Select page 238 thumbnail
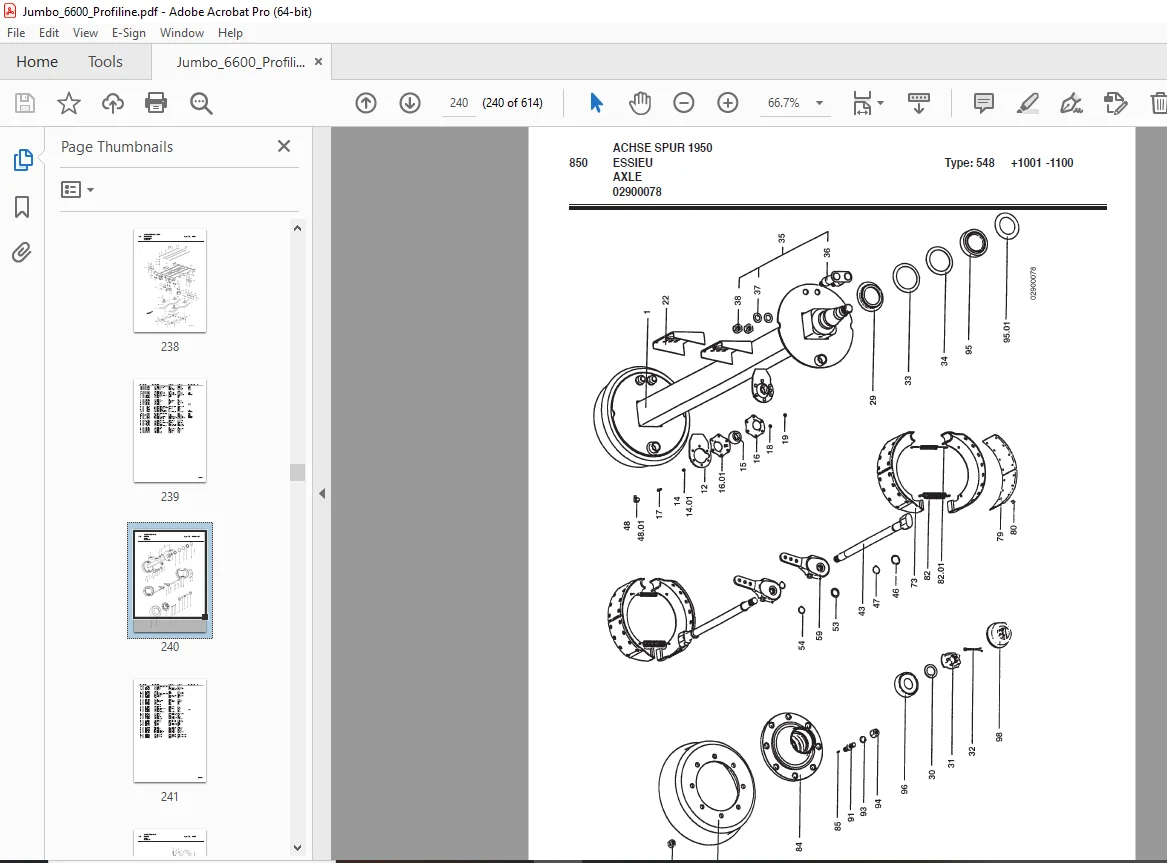The width and height of the screenshot is (1167, 863). [170, 281]
